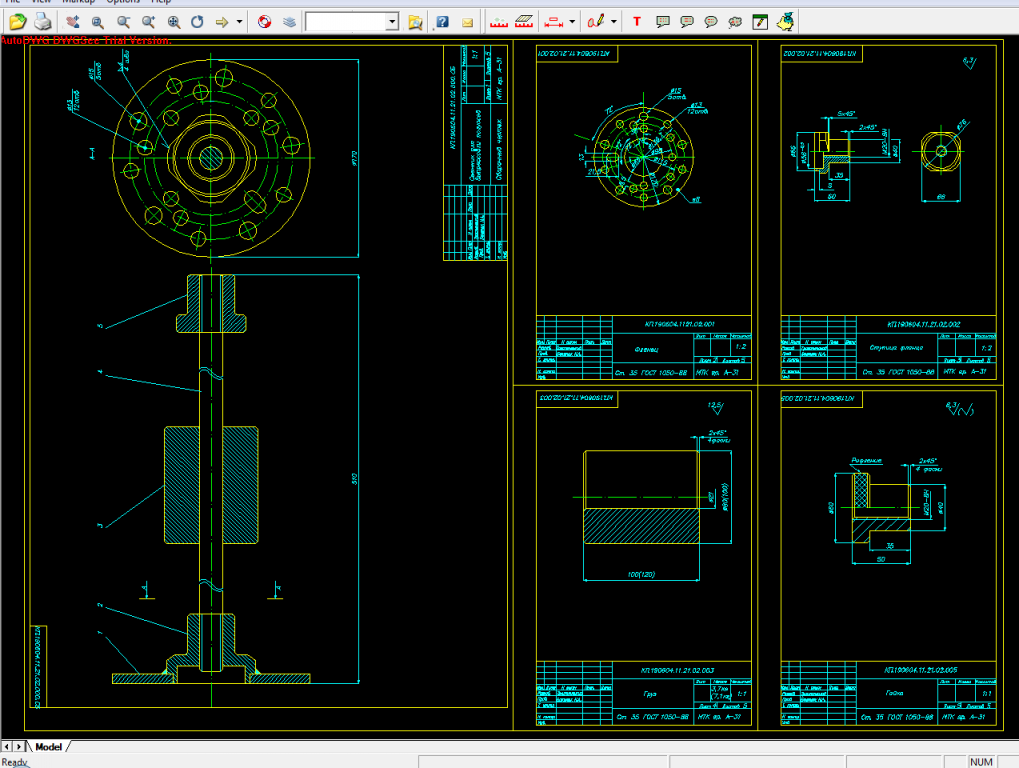The image size is (1019, 768).
Task: Select the measure distance ruler tool
Action: pos(498,21)
